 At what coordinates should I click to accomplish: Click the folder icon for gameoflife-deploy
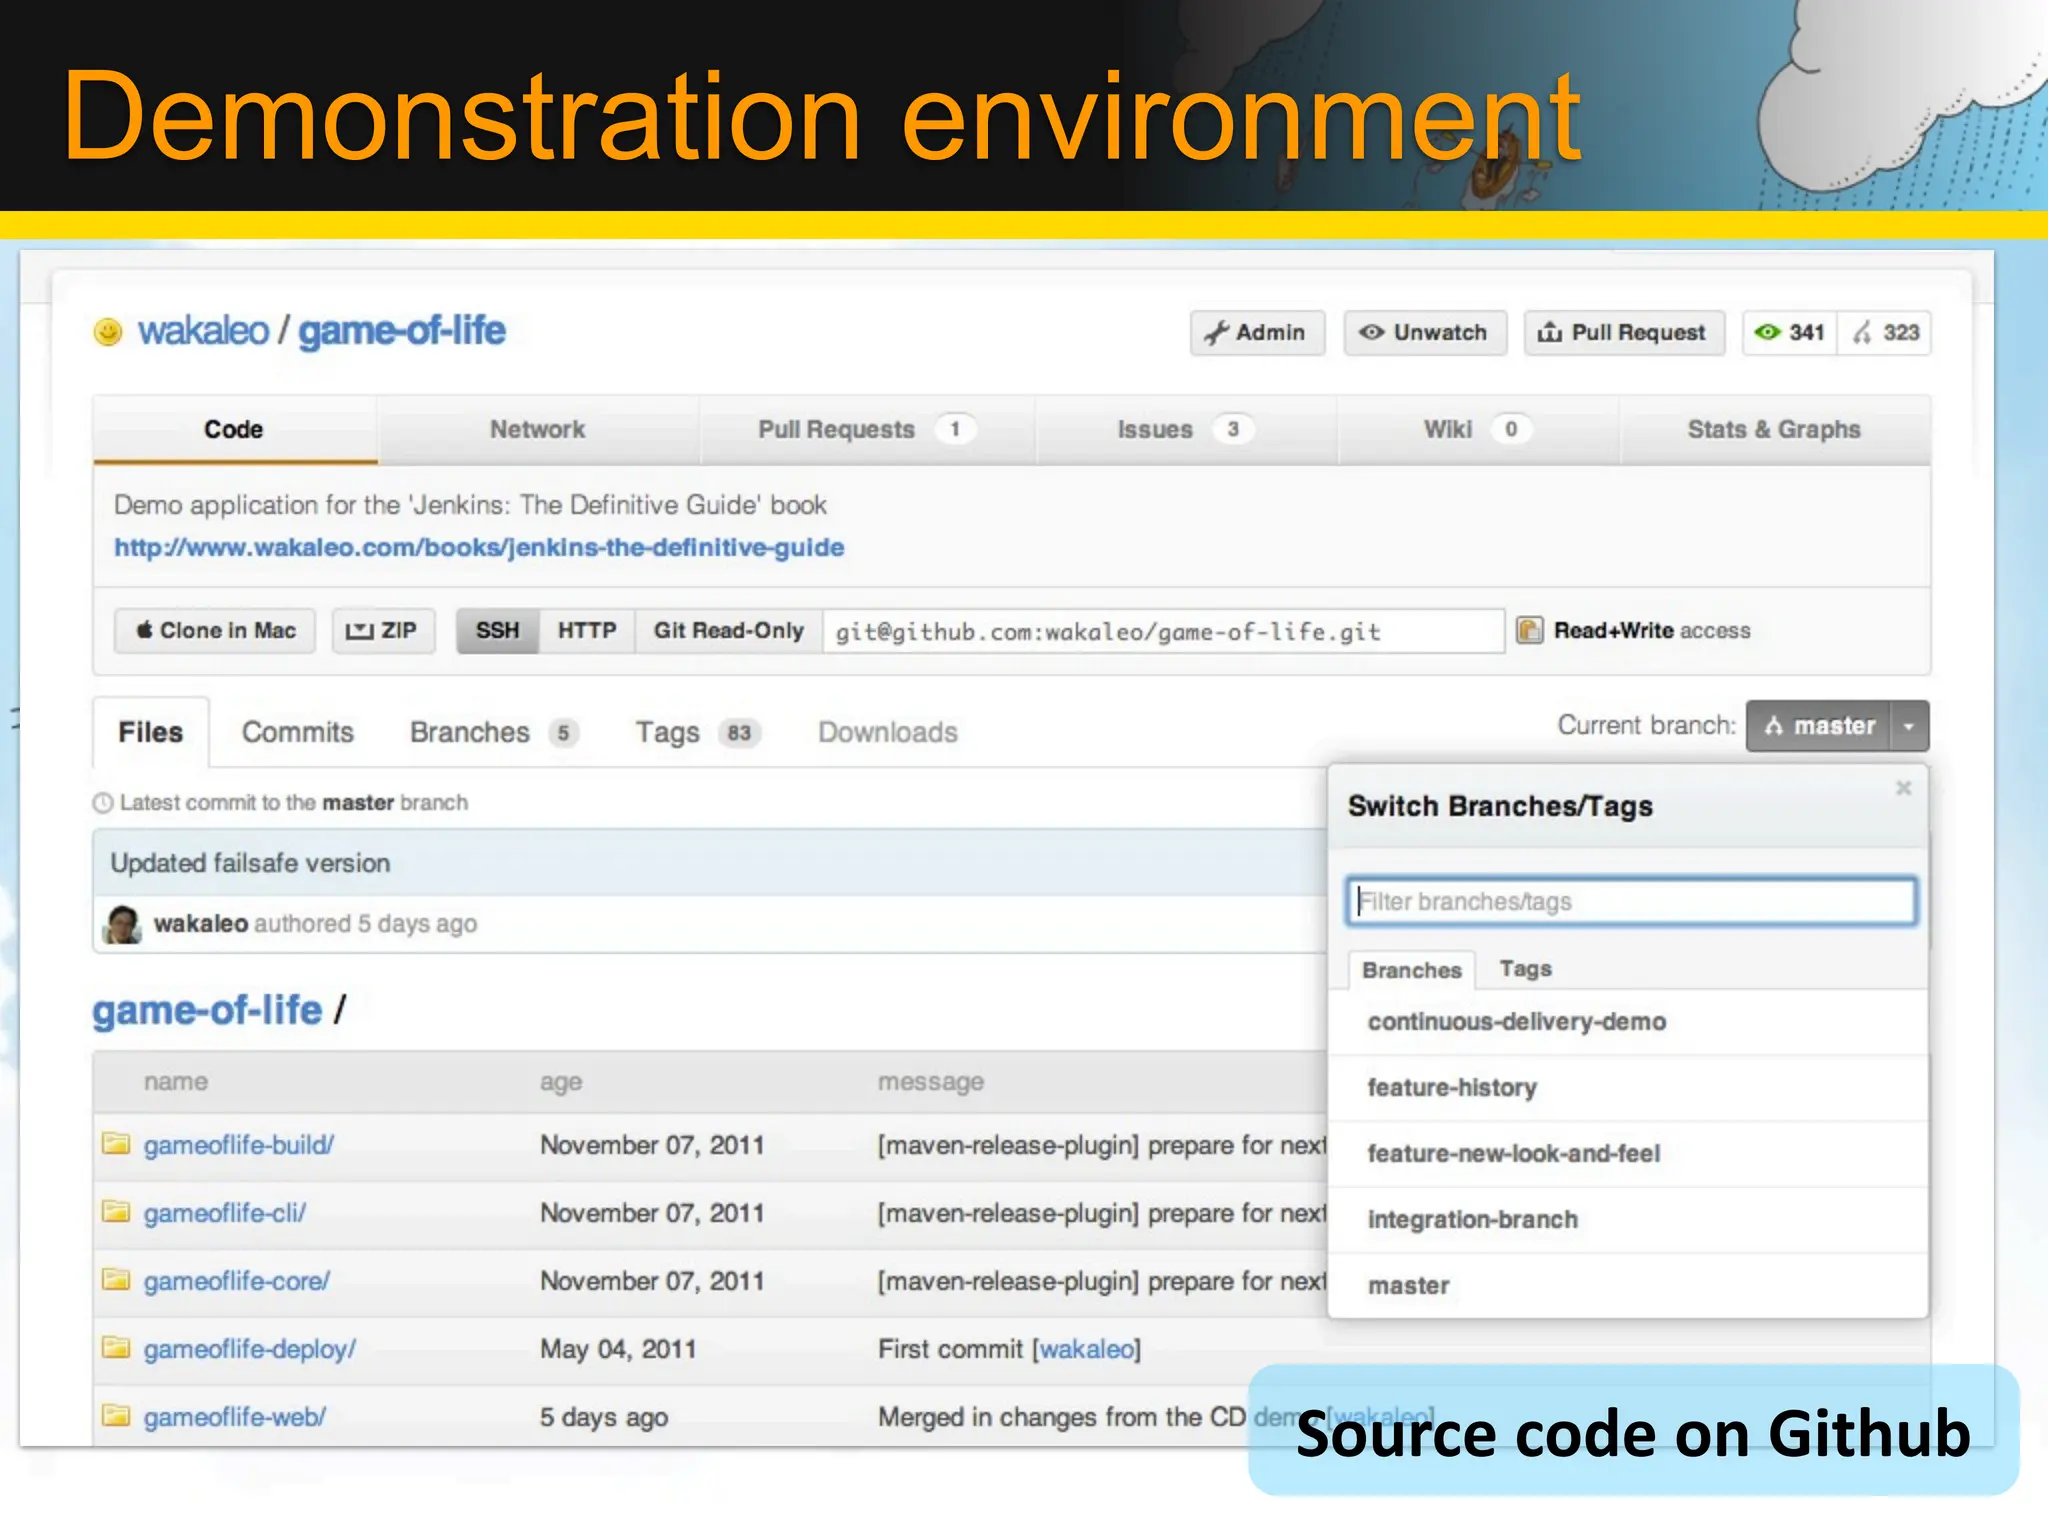coord(116,1347)
